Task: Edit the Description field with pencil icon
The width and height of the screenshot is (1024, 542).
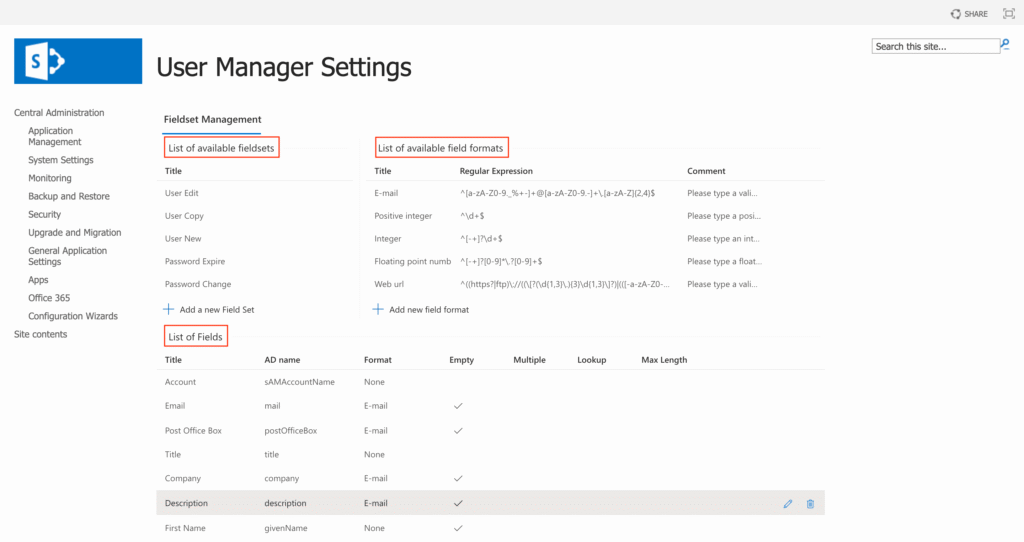Action: (788, 503)
